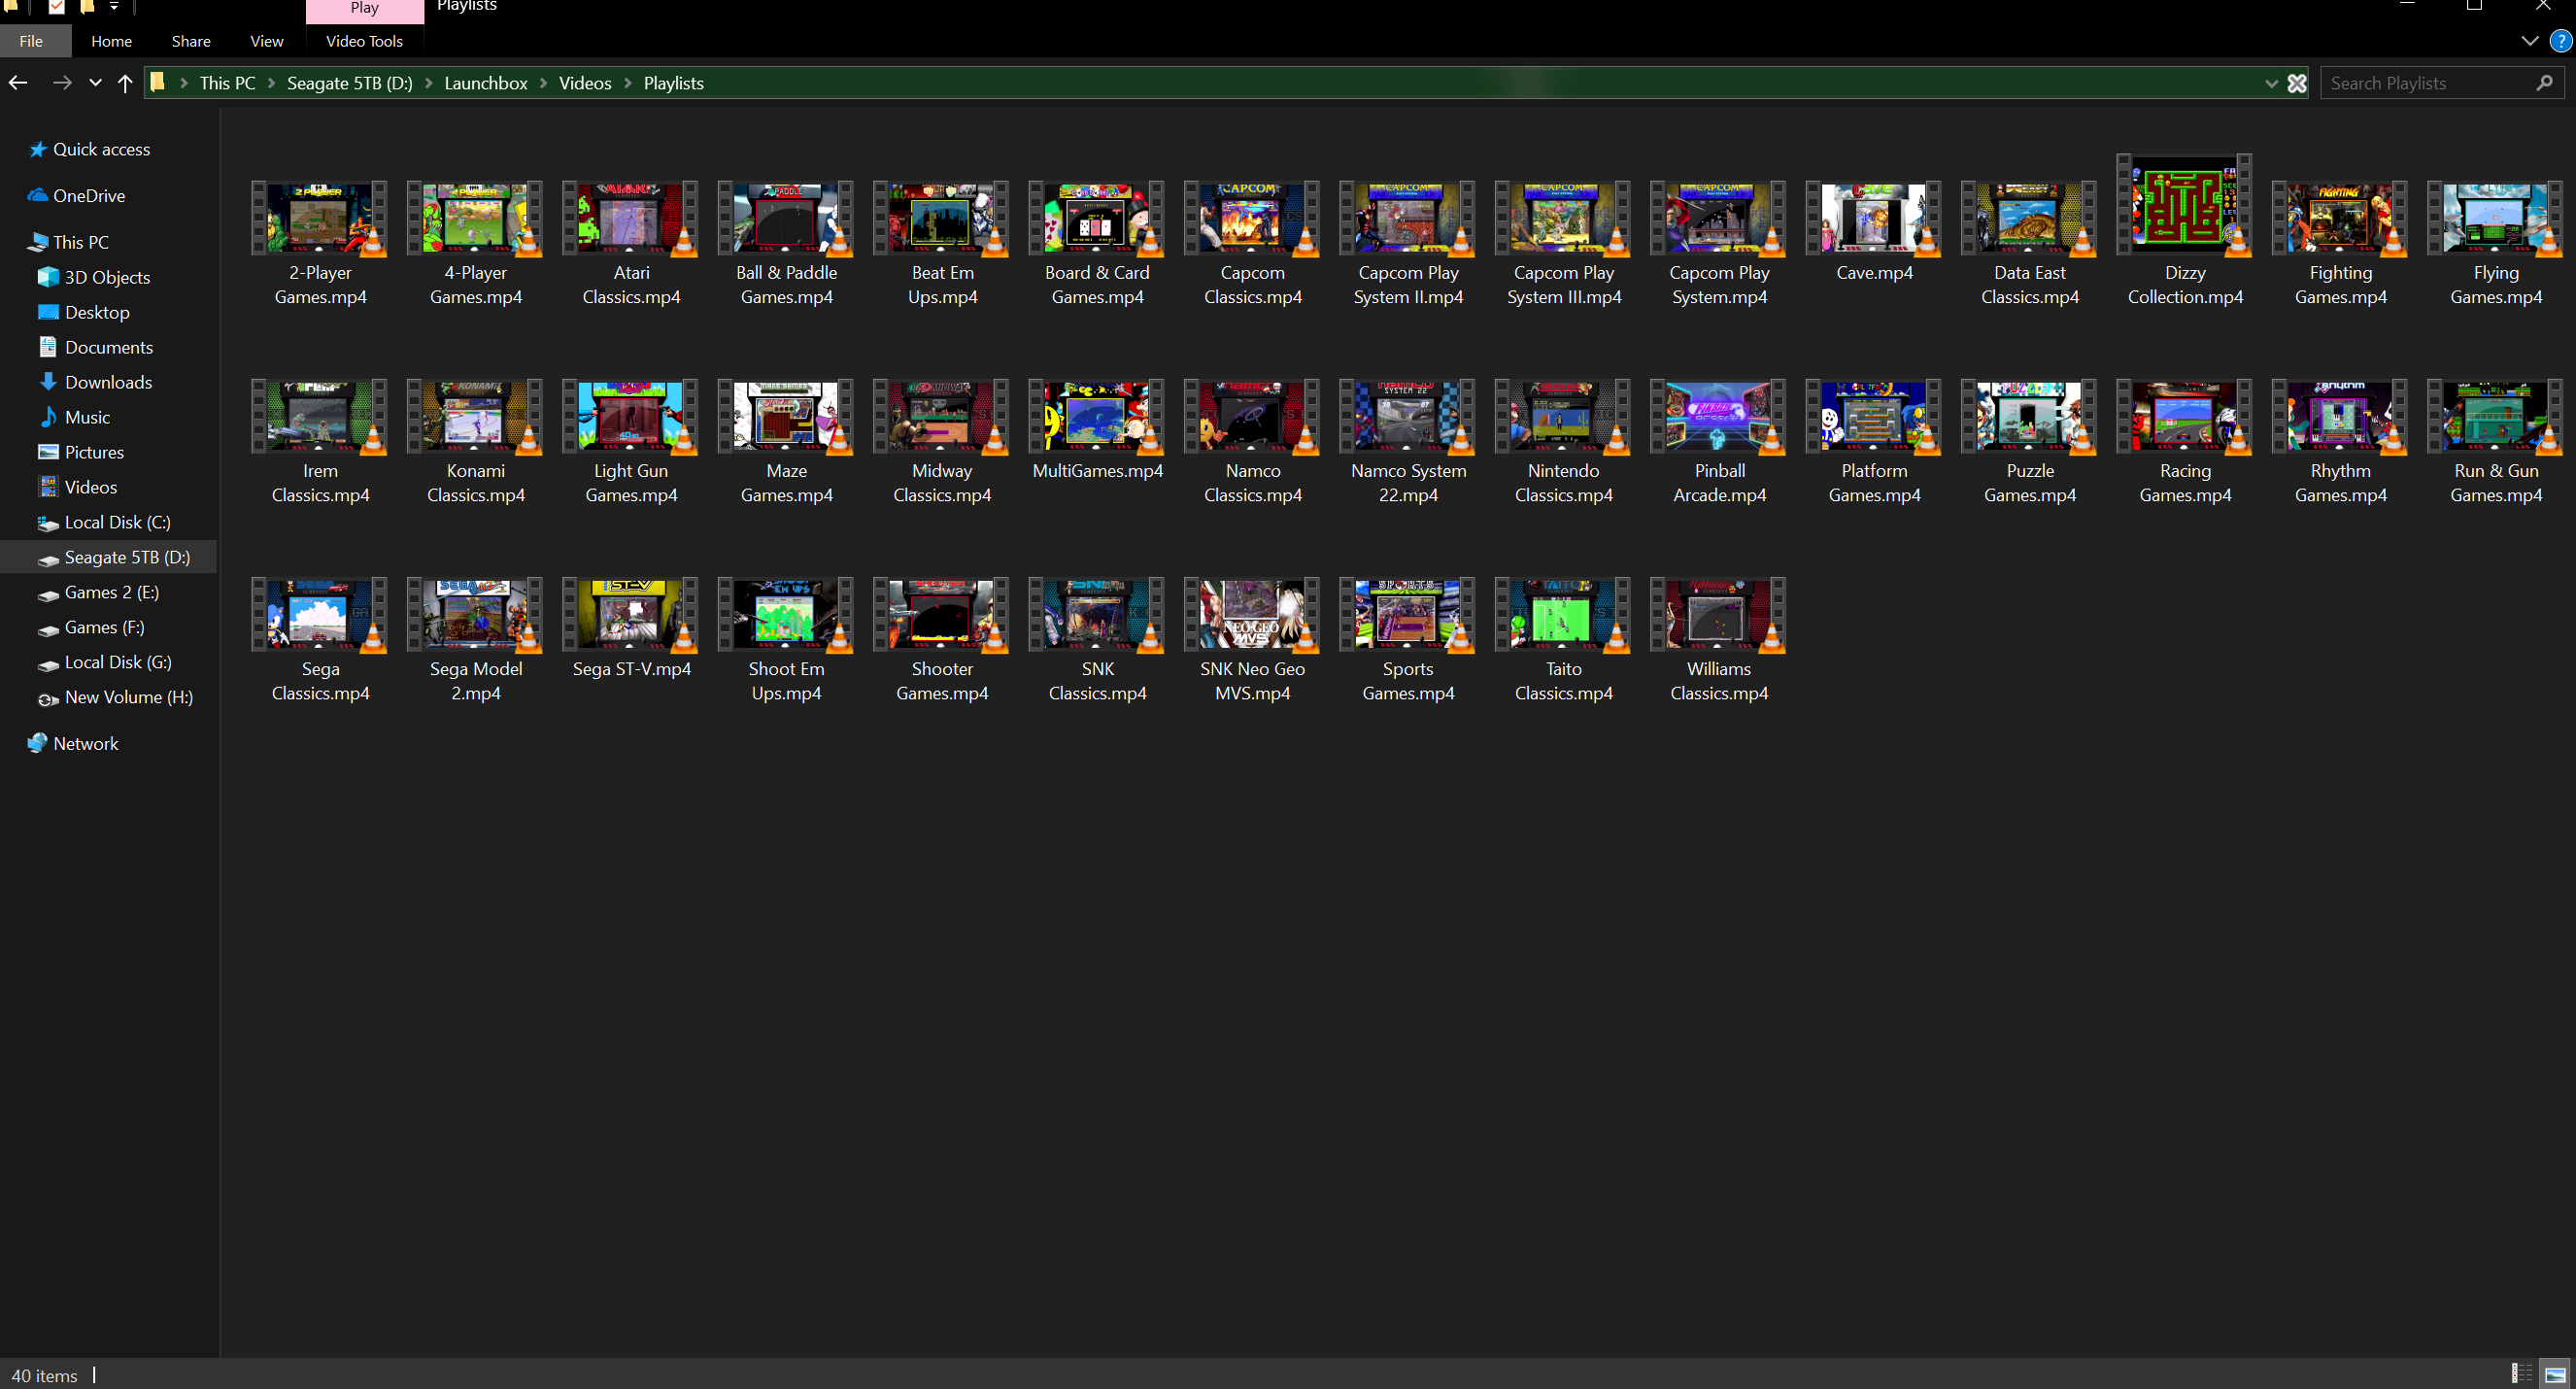Click the Downloads arrow icon
This screenshot has width=2576, height=1389.
click(x=48, y=382)
